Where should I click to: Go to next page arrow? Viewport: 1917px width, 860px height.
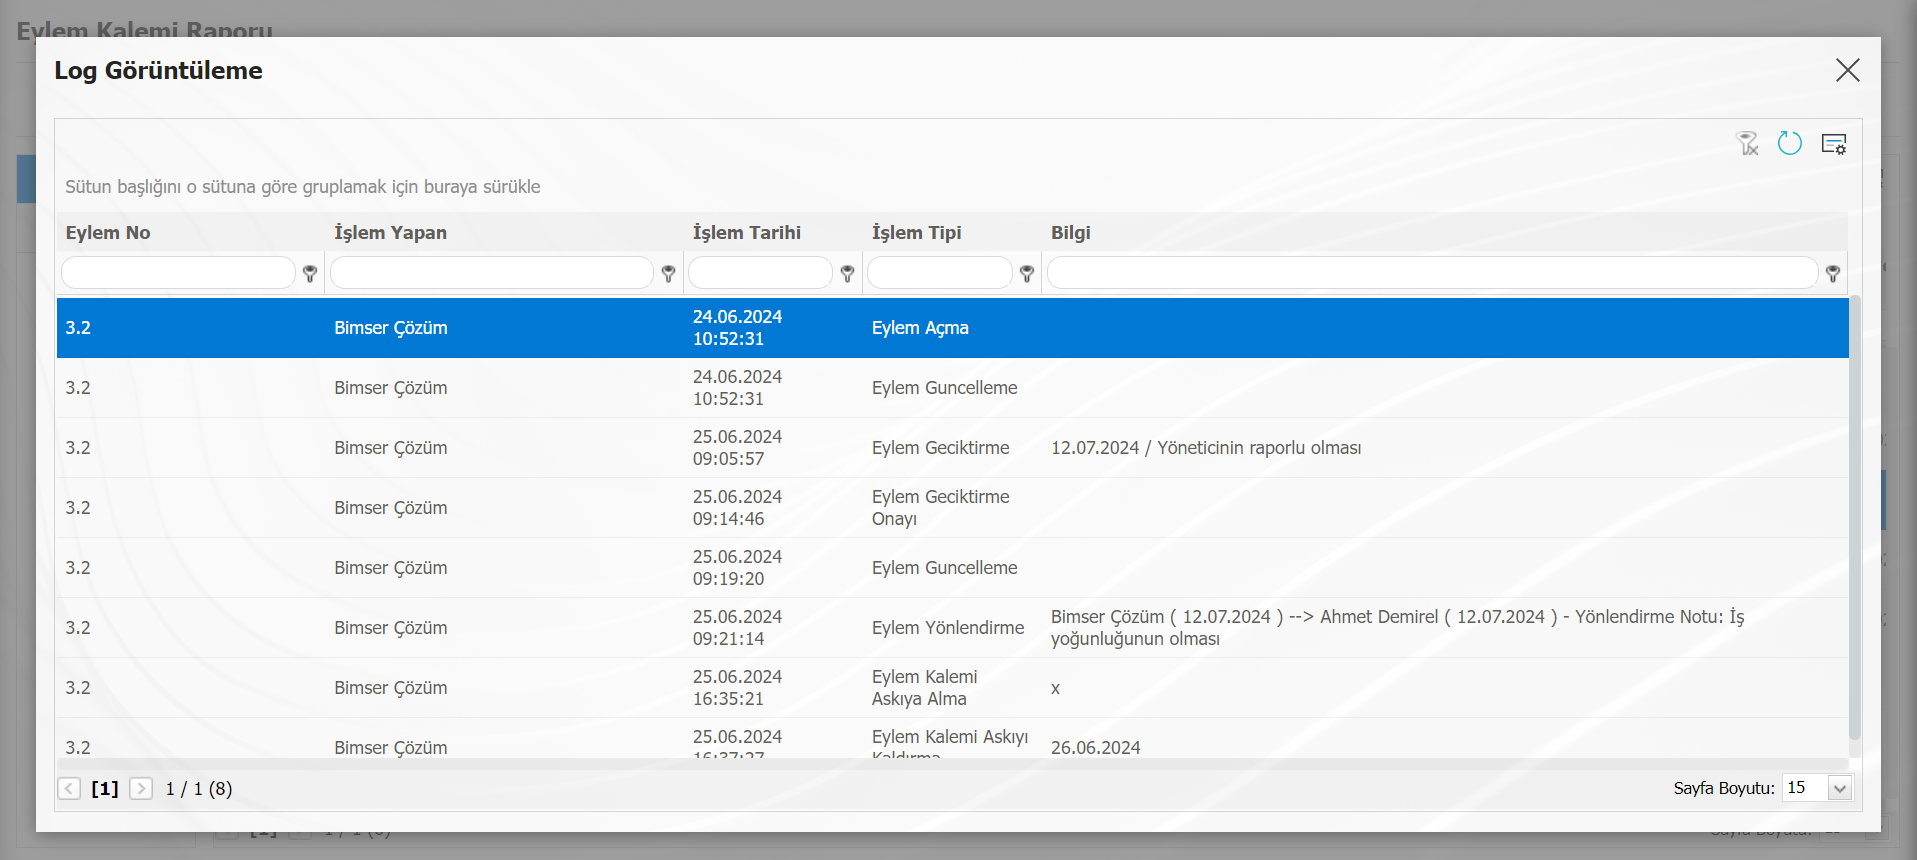141,789
